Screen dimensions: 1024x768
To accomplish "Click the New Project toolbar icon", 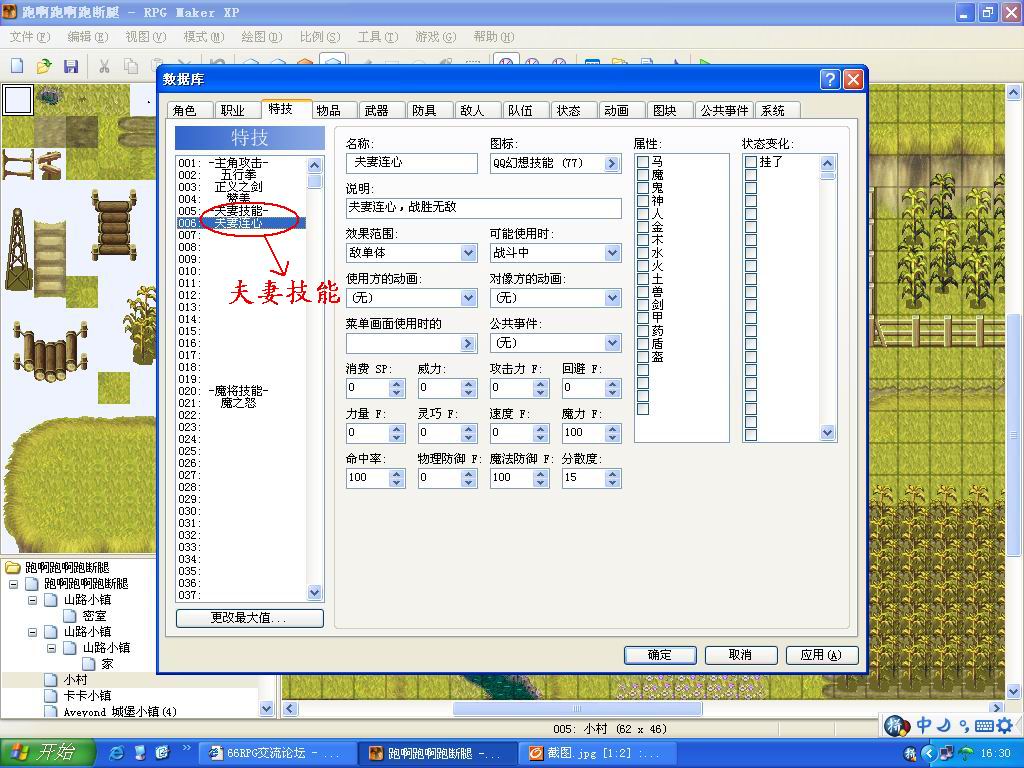I will pos(17,65).
